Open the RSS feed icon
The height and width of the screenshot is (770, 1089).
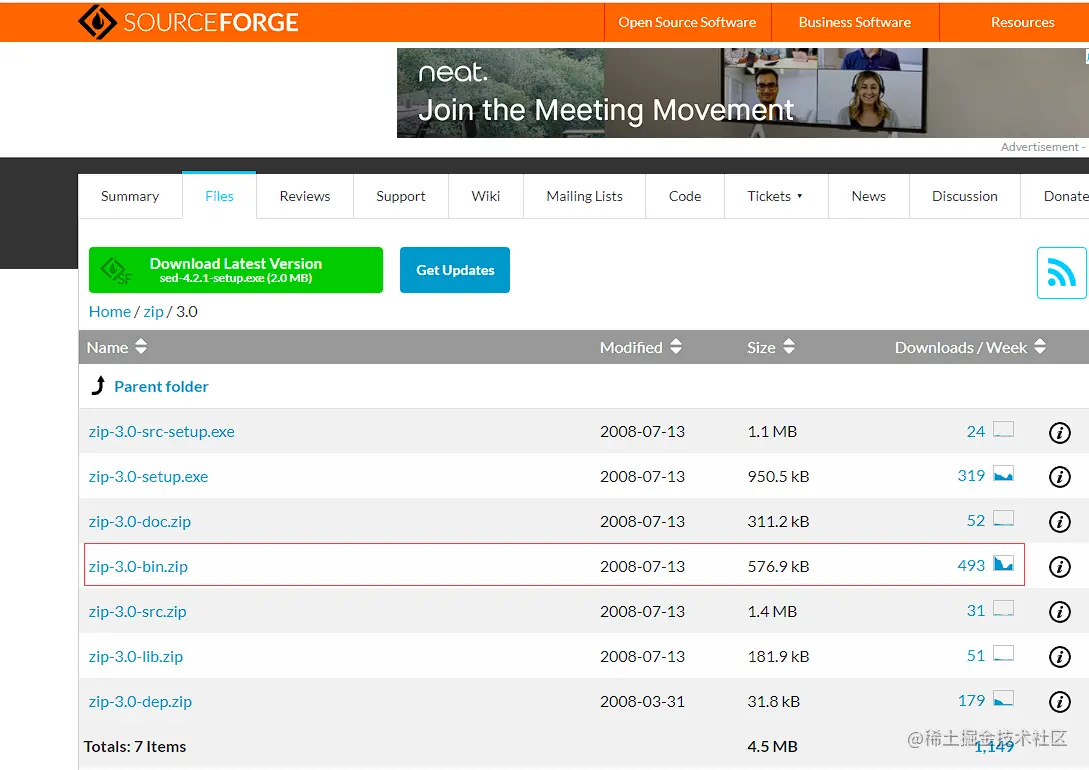pyautogui.click(x=1061, y=273)
